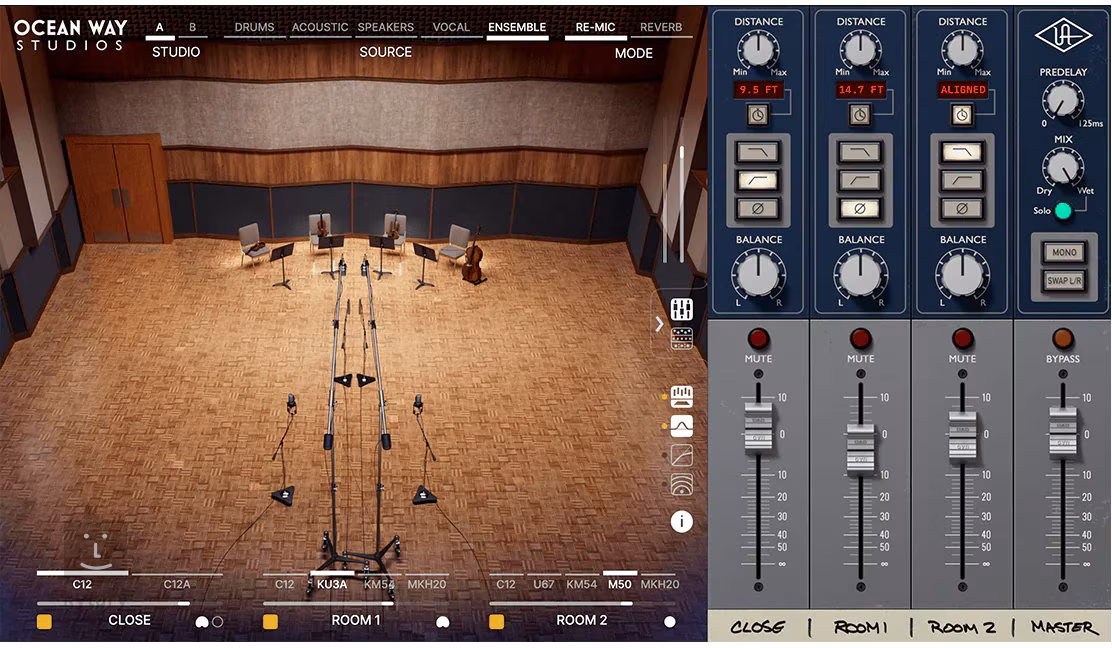Enable the Room 1 low-cut filter button
This screenshot has width=1112, height=648.
860,180
